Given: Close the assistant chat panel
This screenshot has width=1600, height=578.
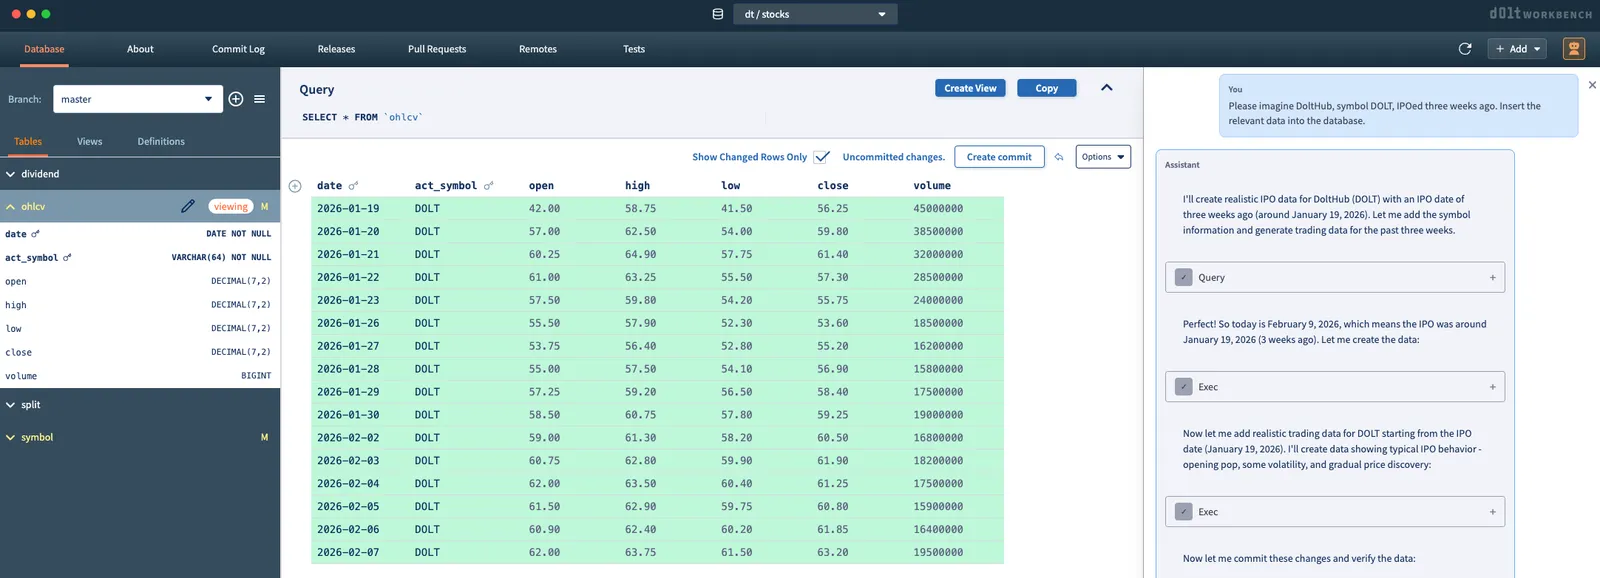Looking at the screenshot, I should (1592, 85).
